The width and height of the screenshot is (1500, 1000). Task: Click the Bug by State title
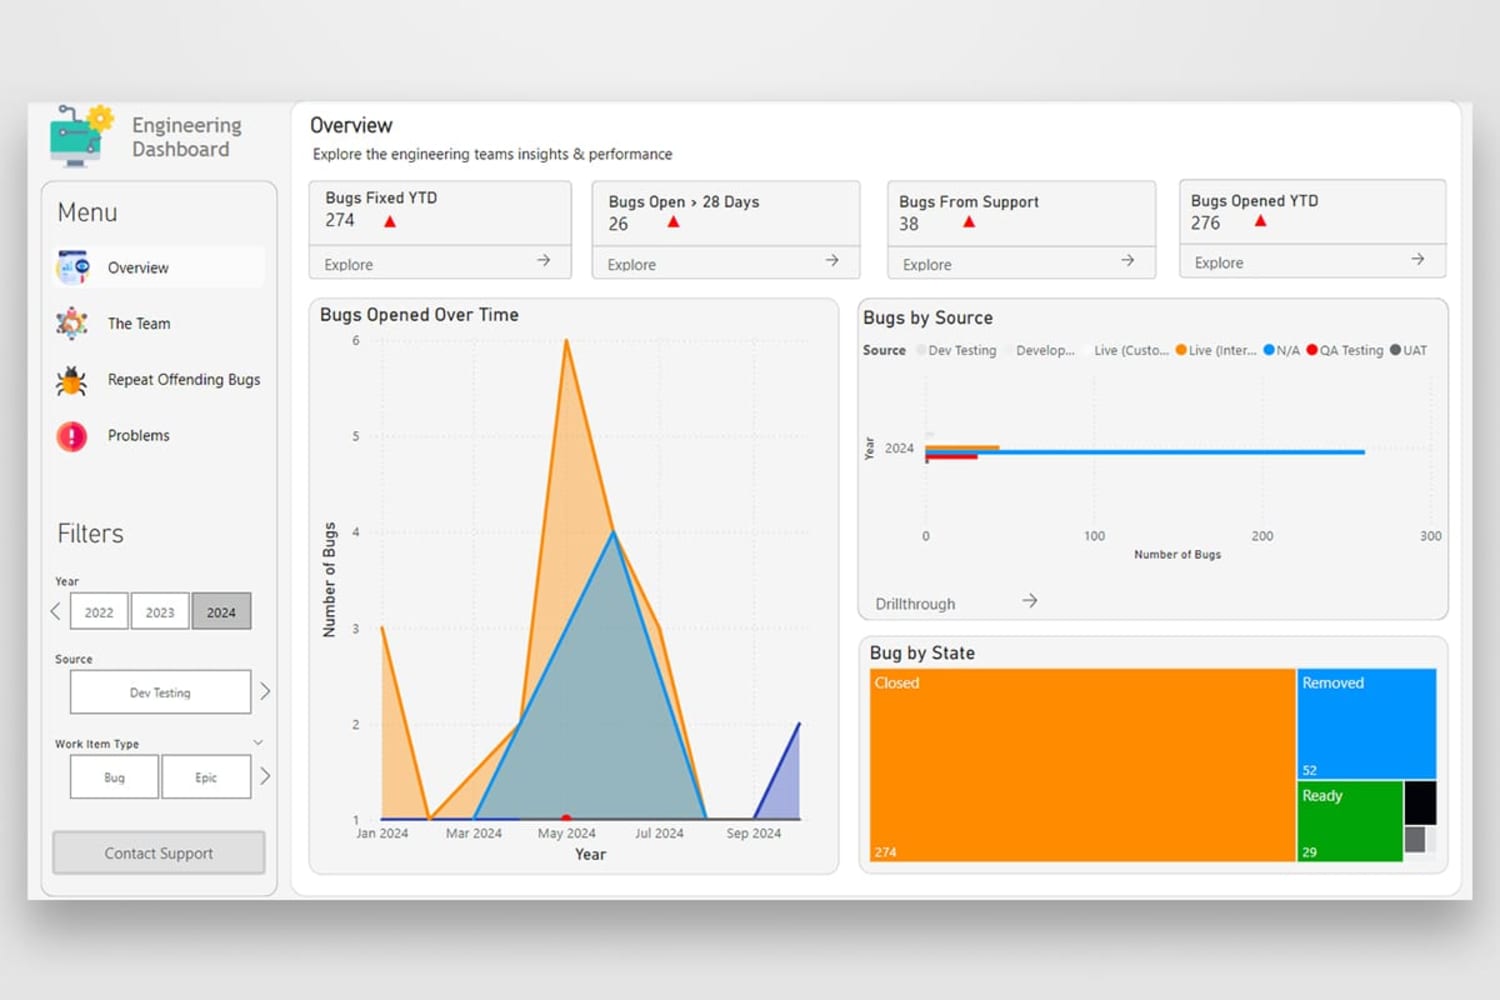[922, 653]
